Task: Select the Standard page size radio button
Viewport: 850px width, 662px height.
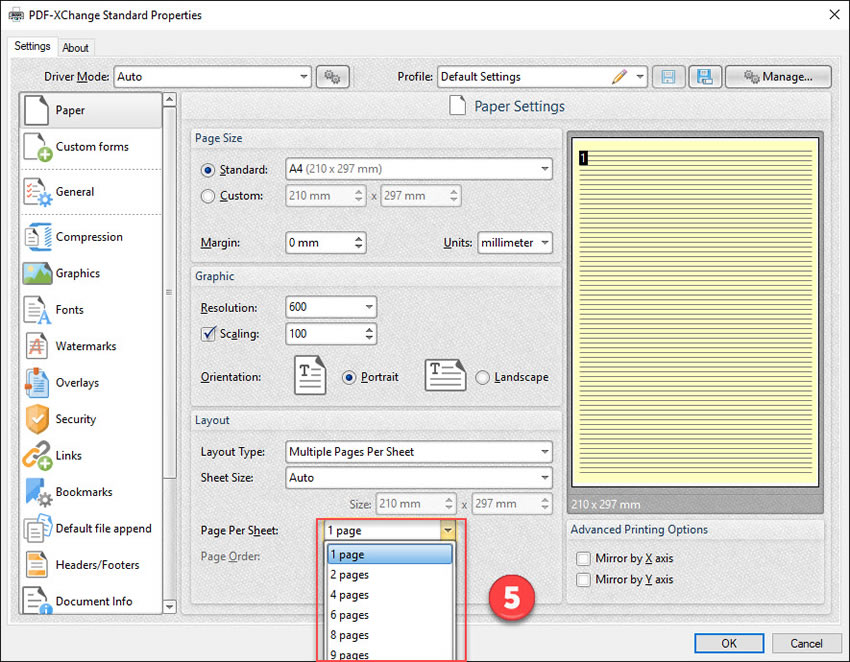Action: coord(208,170)
